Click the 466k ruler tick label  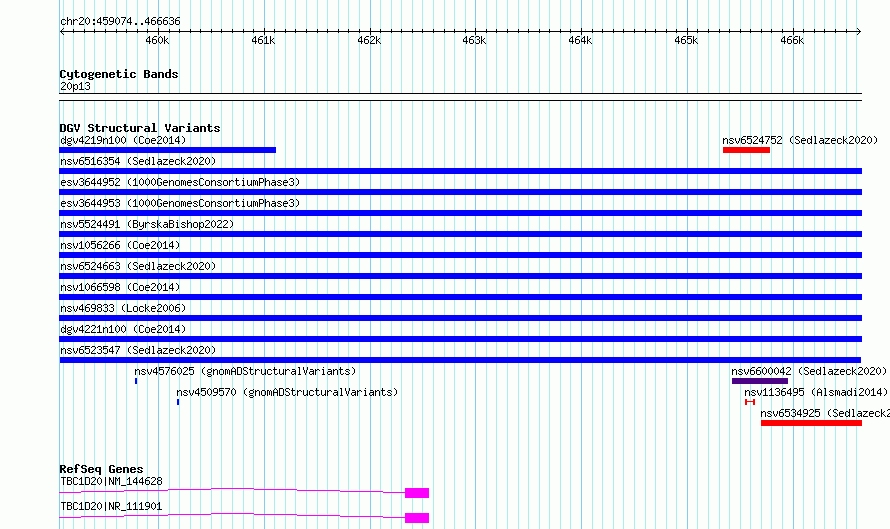tap(792, 40)
